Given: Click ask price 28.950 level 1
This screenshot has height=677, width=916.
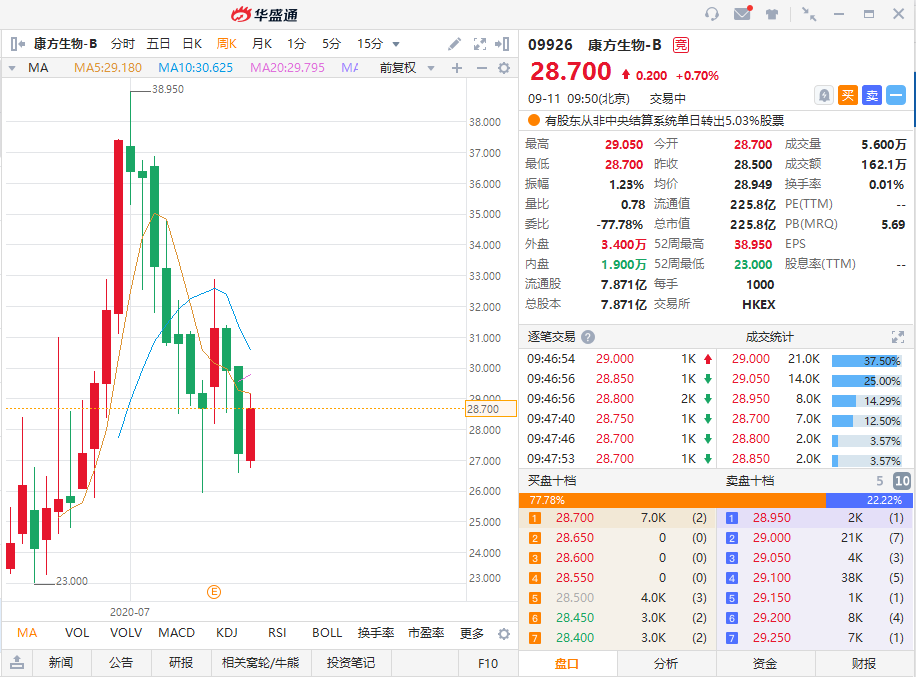Looking at the screenshot, I should [x=772, y=518].
